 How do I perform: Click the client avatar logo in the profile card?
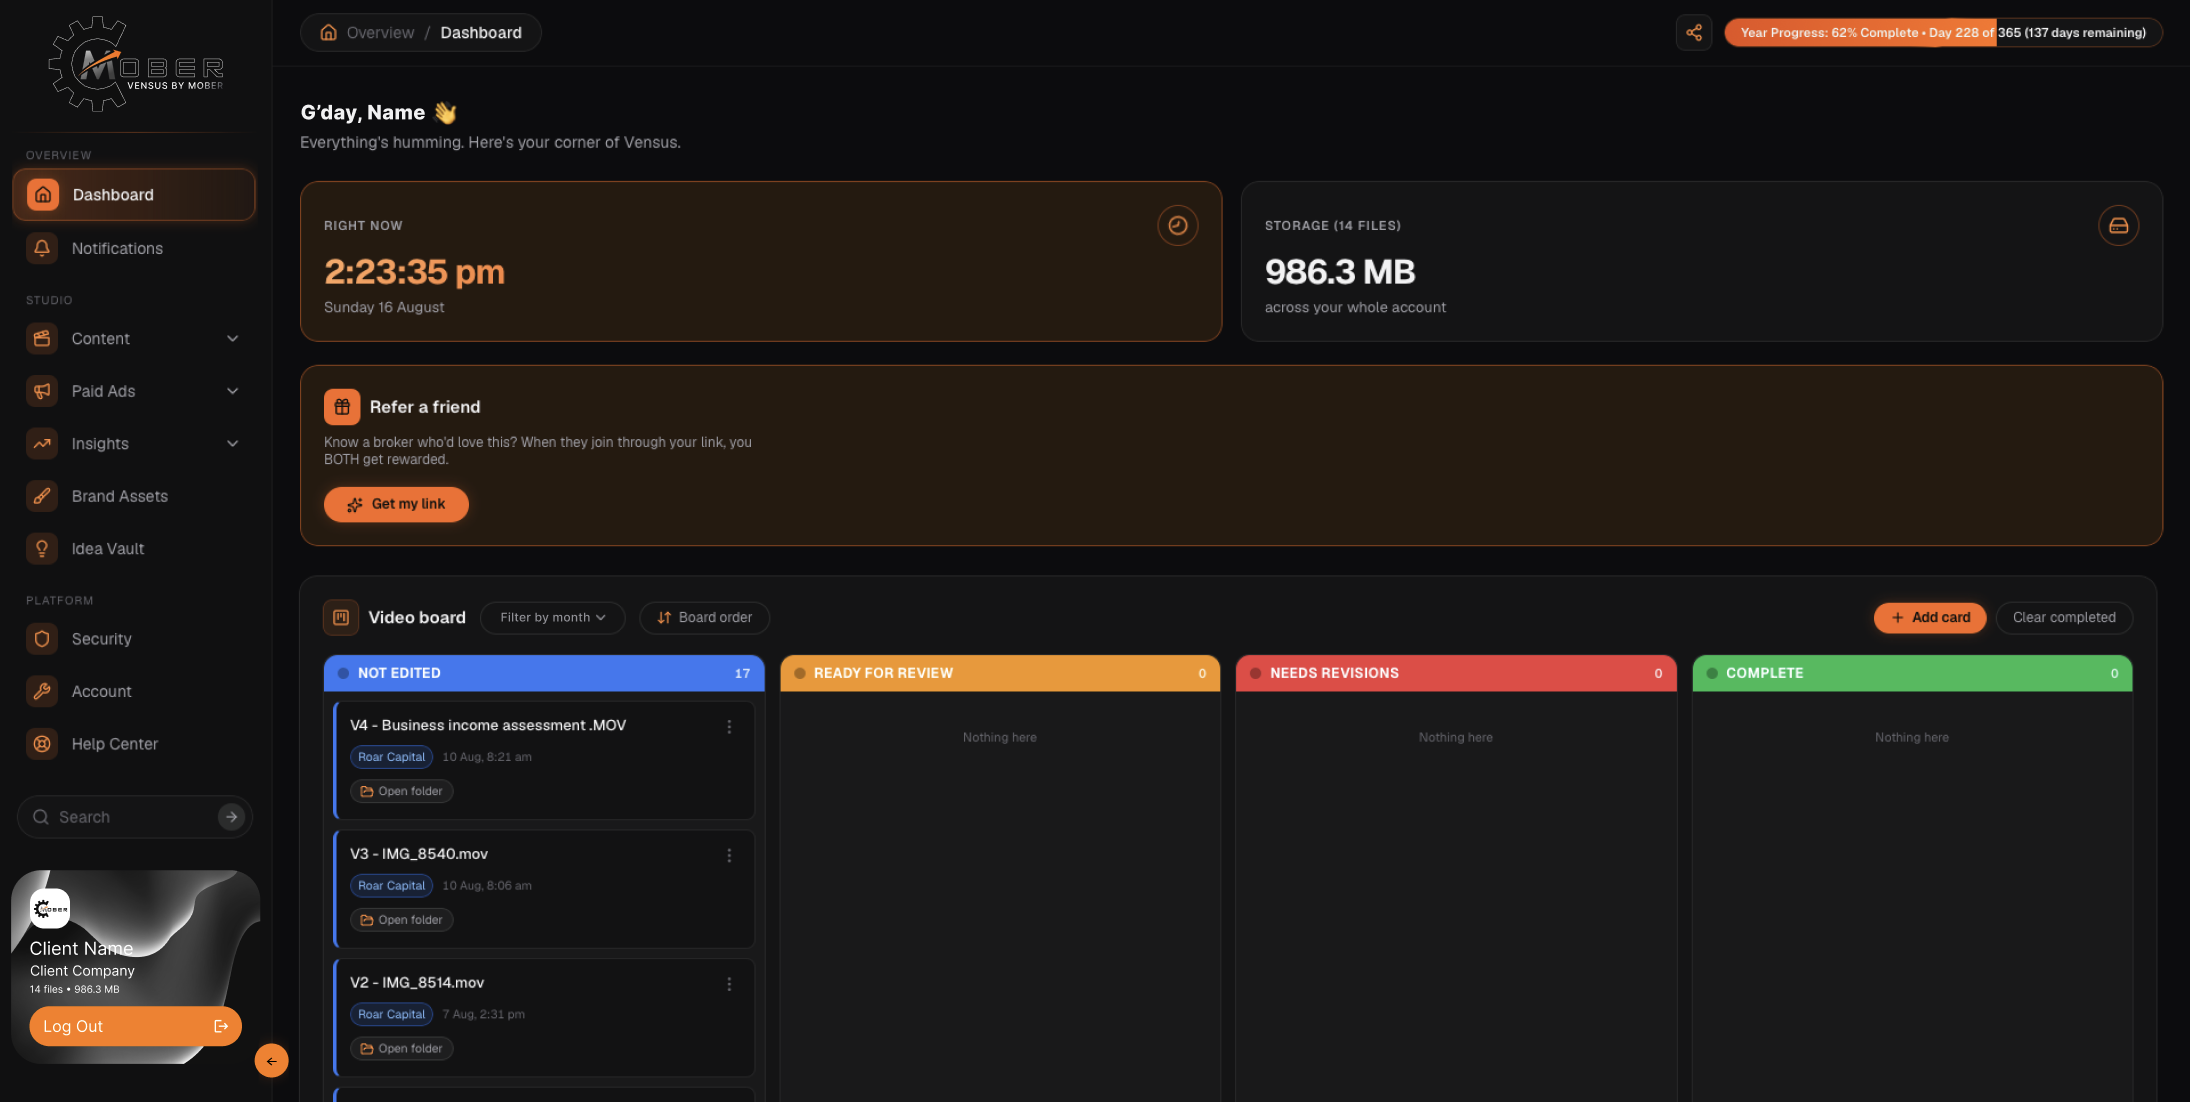[50, 909]
